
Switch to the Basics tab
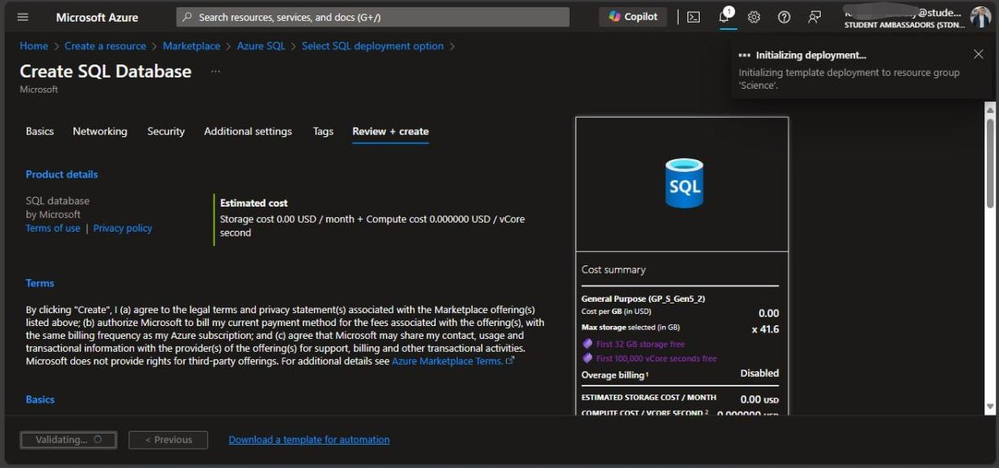pos(40,131)
